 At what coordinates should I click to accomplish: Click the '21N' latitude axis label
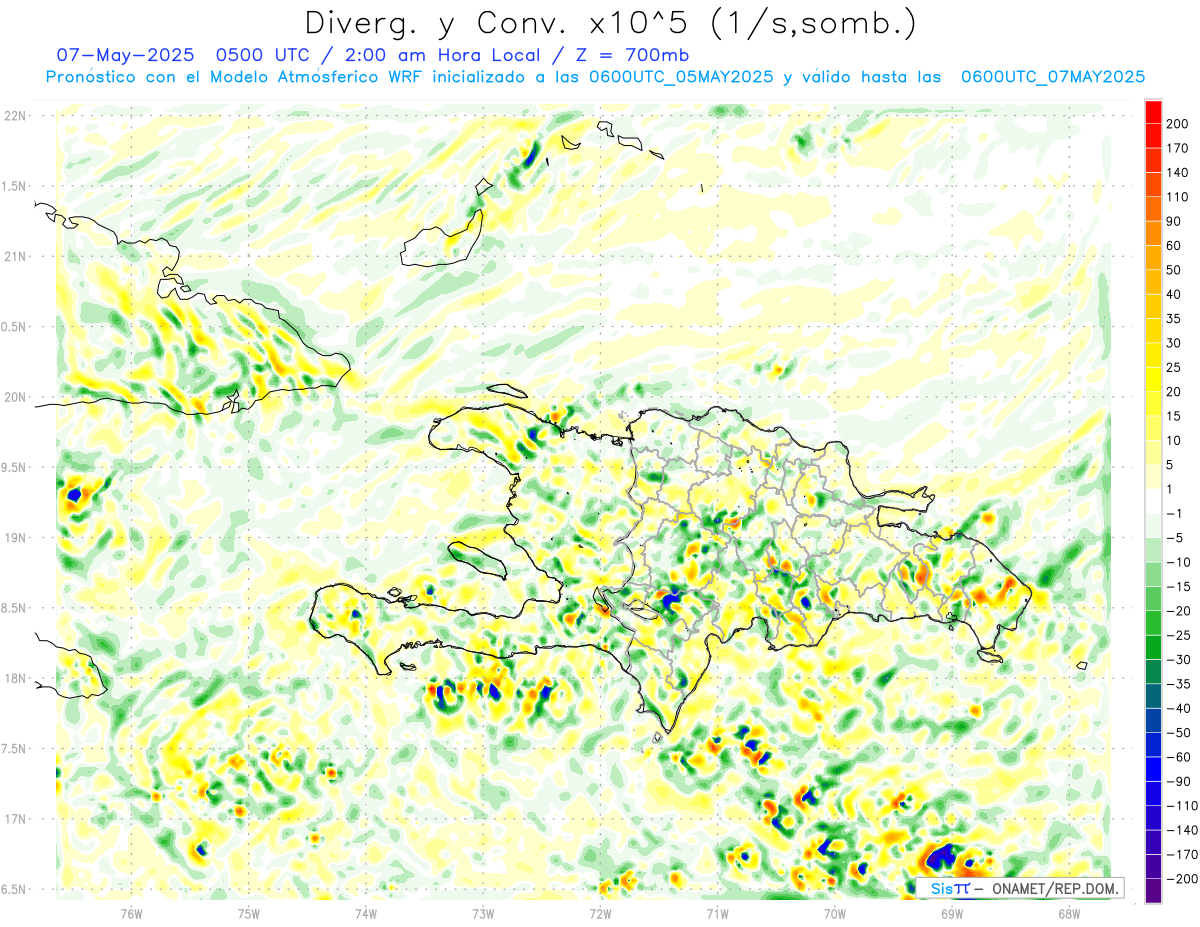(x=15, y=256)
